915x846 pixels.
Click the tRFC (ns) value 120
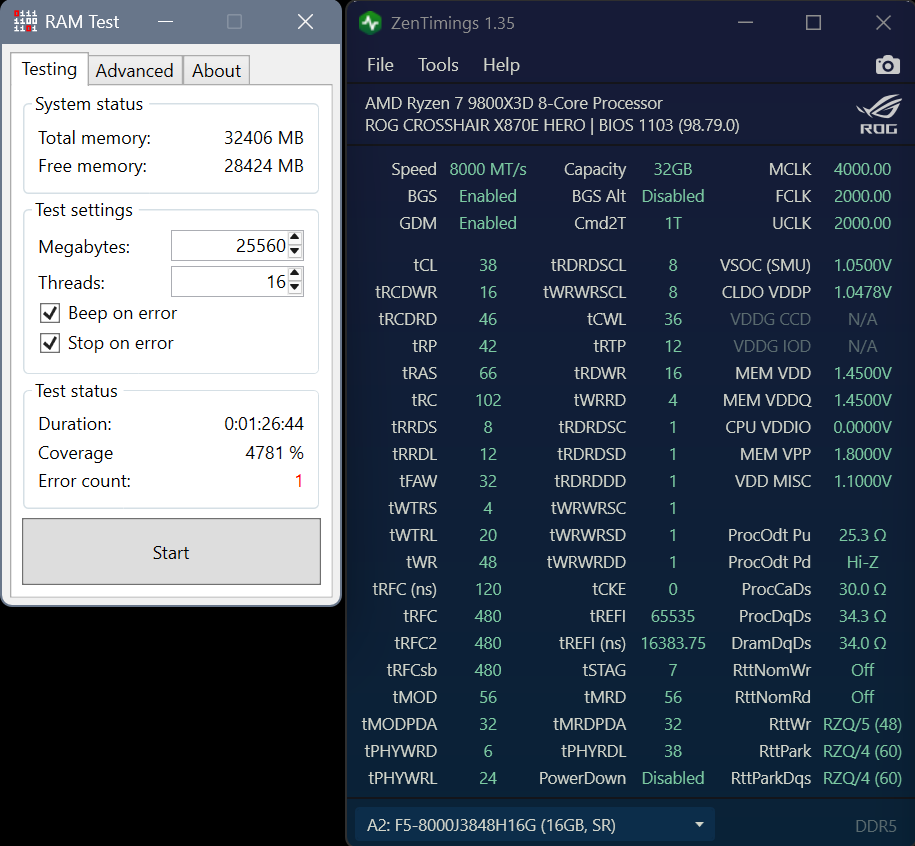point(488,589)
